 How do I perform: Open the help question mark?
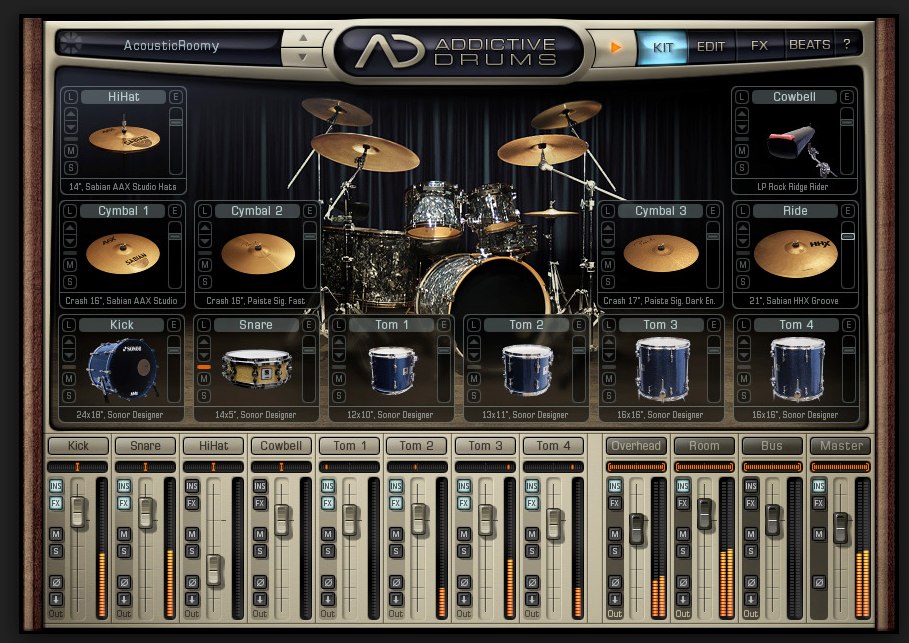pyautogui.click(x=847, y=45)
